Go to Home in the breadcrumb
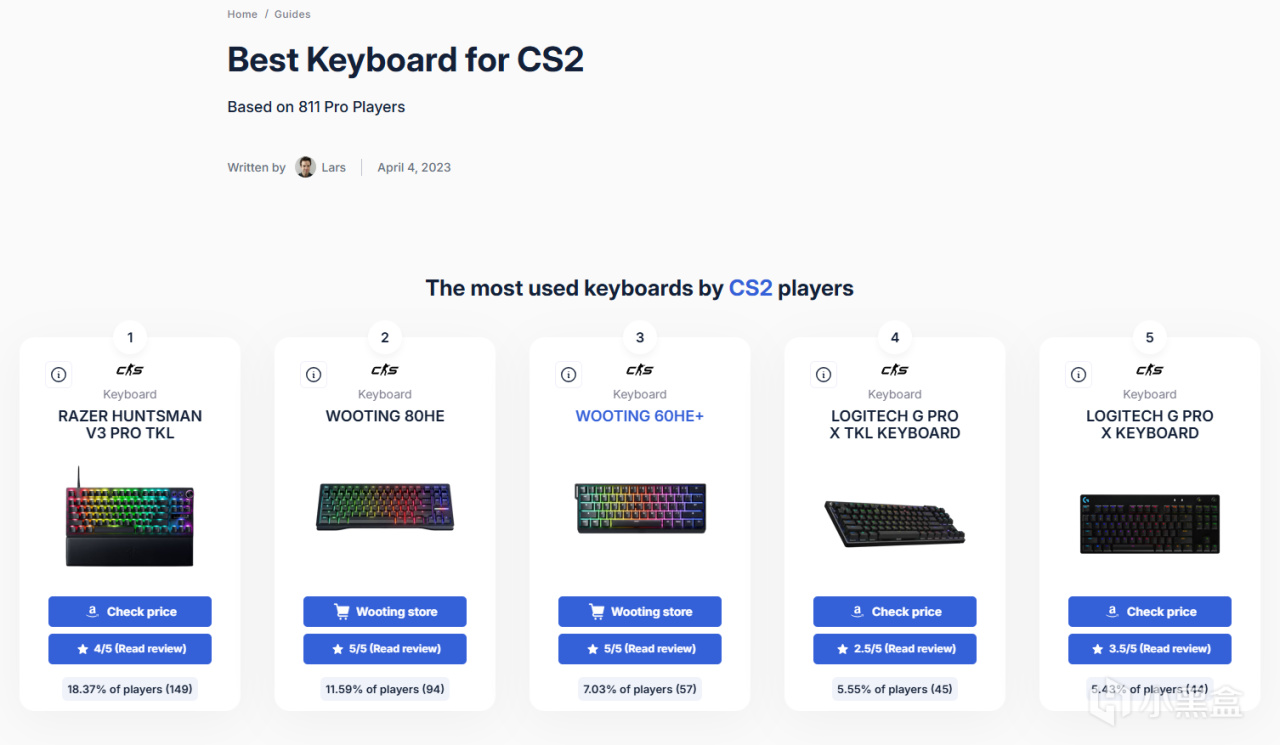Image resolution: width=1280 pixels, height=745 pixels. point(242,14)
